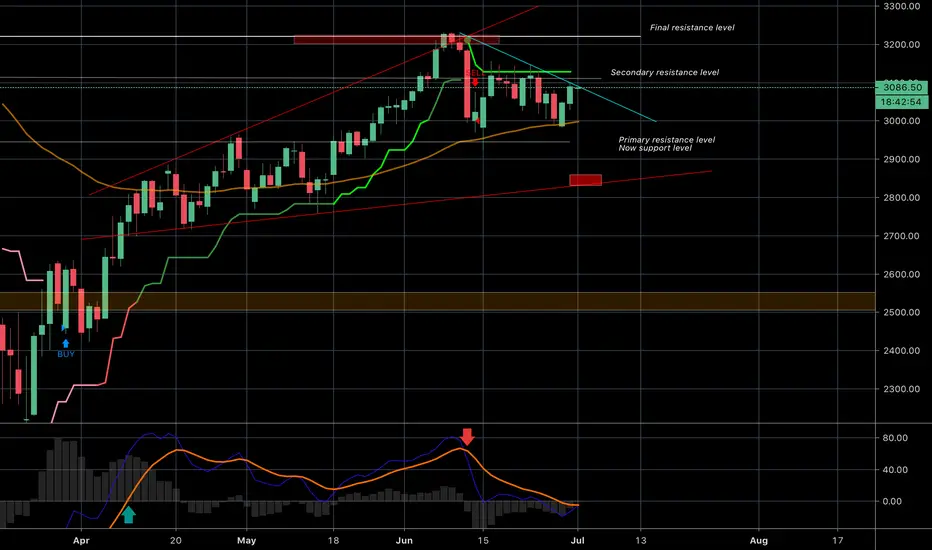Click the current price label 3086.50
This screenshot has height=550, width=932.
(x=902, y=87)
